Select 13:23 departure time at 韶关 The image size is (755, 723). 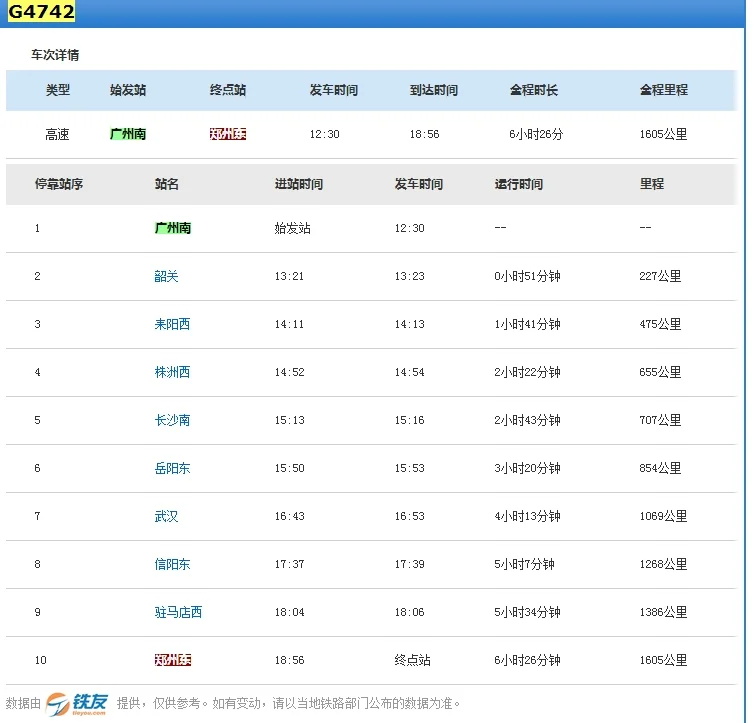[409, 276]
